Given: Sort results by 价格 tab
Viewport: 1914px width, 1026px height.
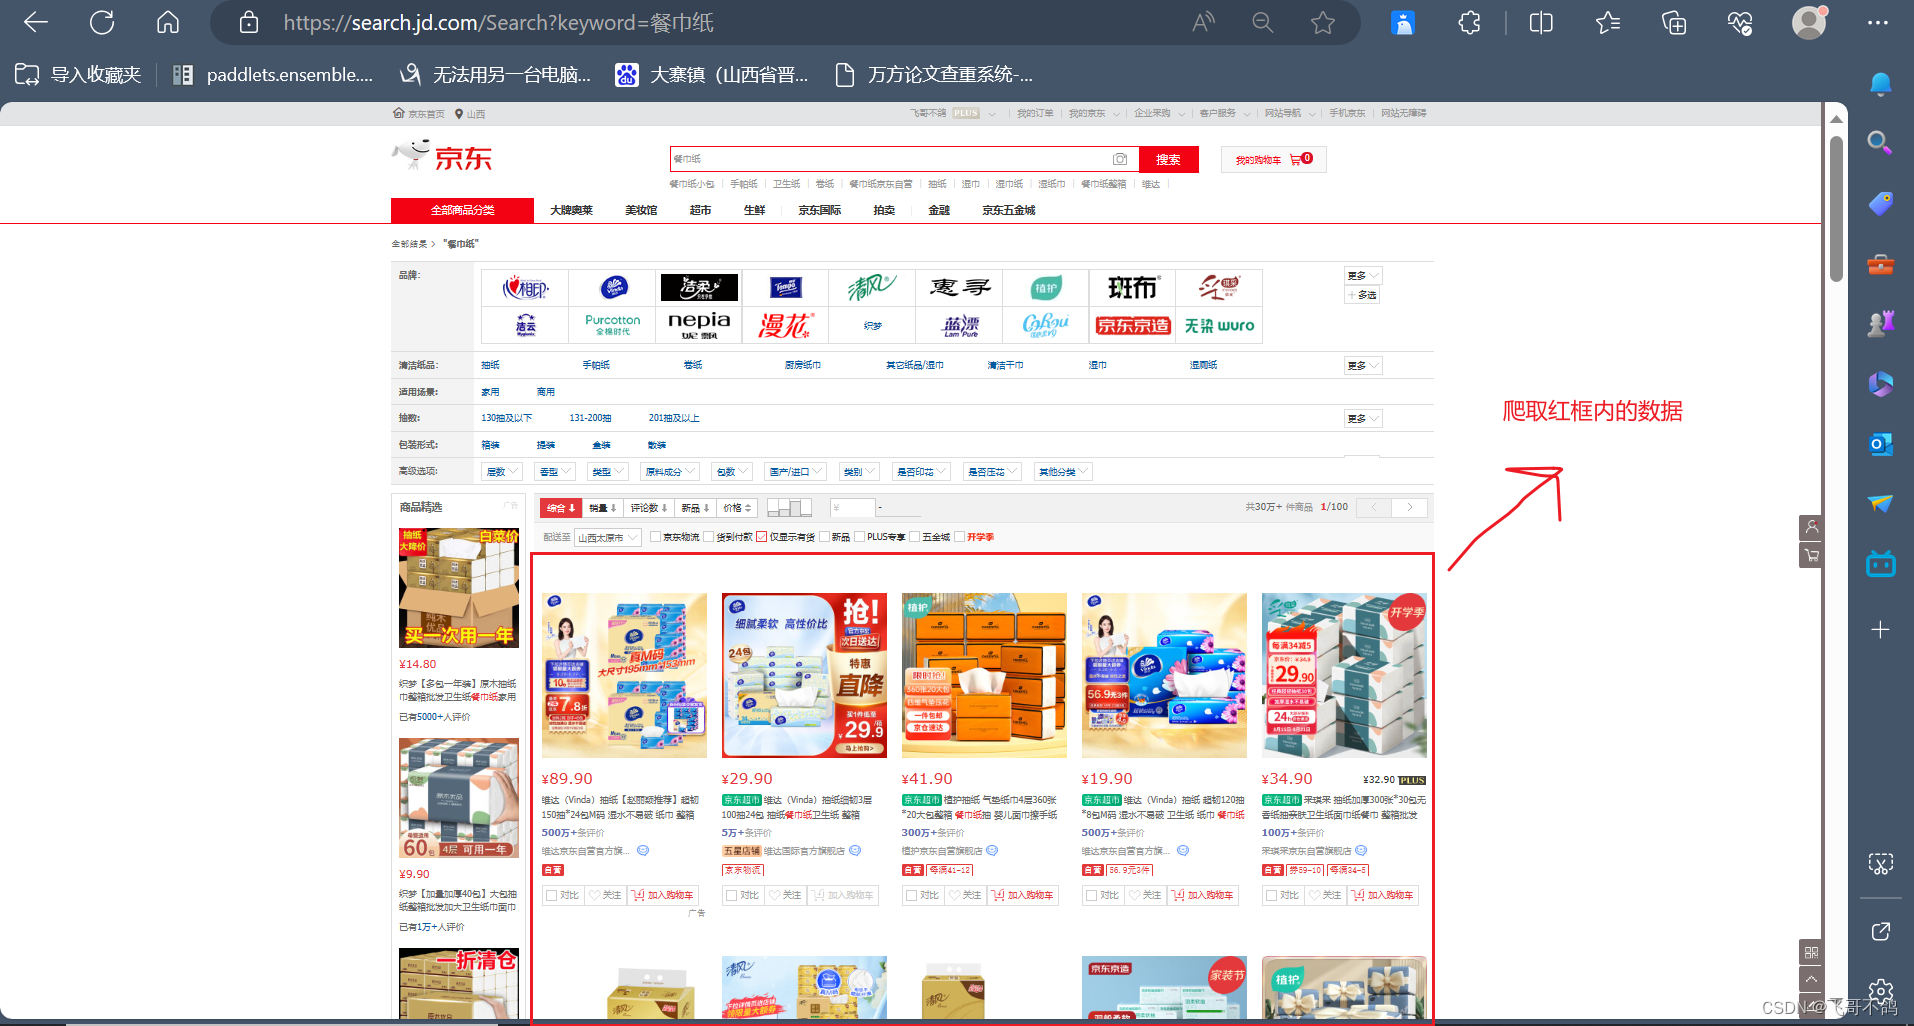Looking at the screenshot, I should [737, 508].
